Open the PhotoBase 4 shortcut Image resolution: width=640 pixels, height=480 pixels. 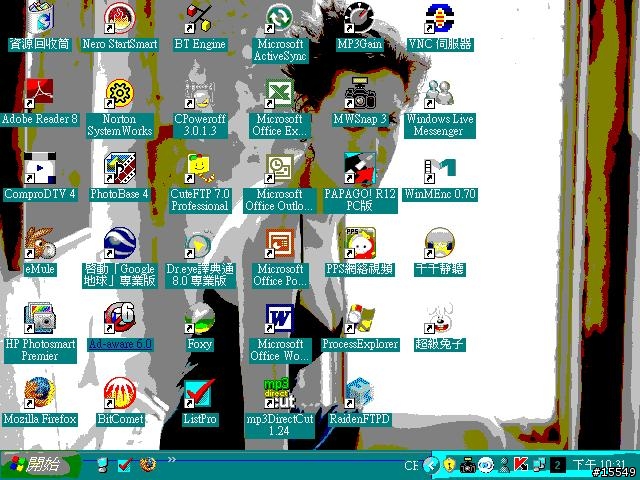coord(119,168)
